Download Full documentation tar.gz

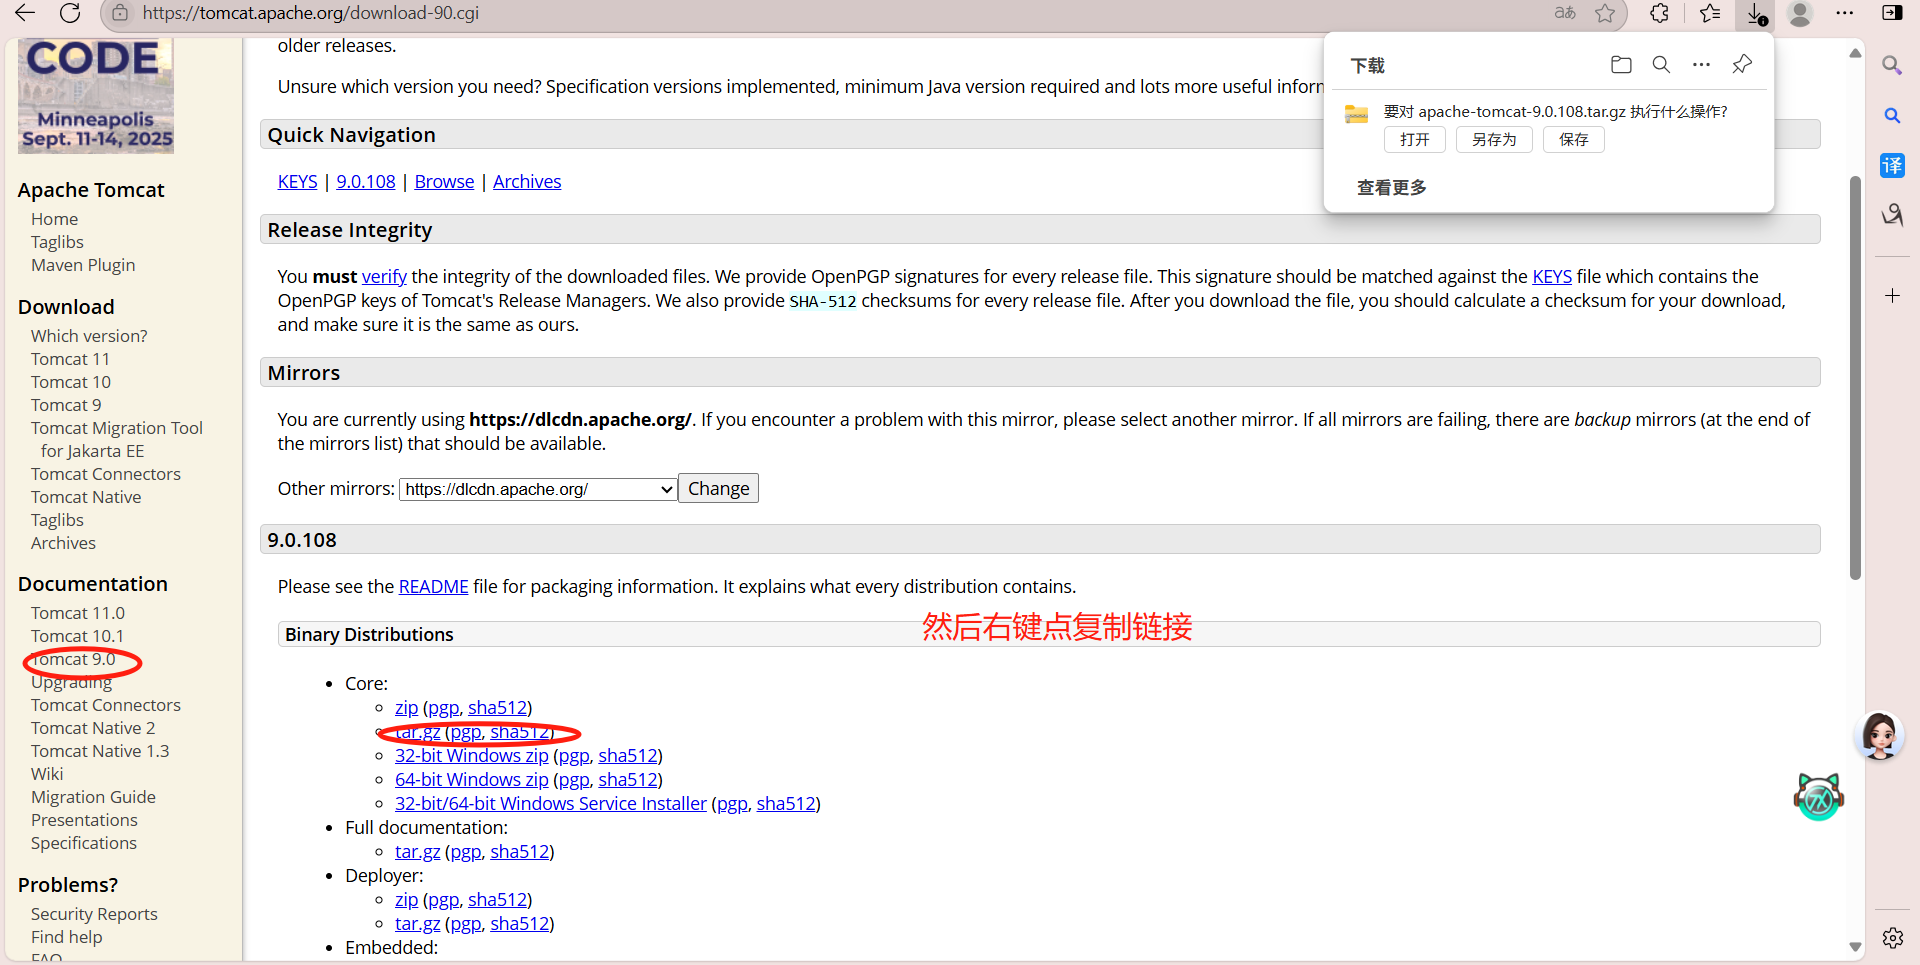[x=417, y=852]
